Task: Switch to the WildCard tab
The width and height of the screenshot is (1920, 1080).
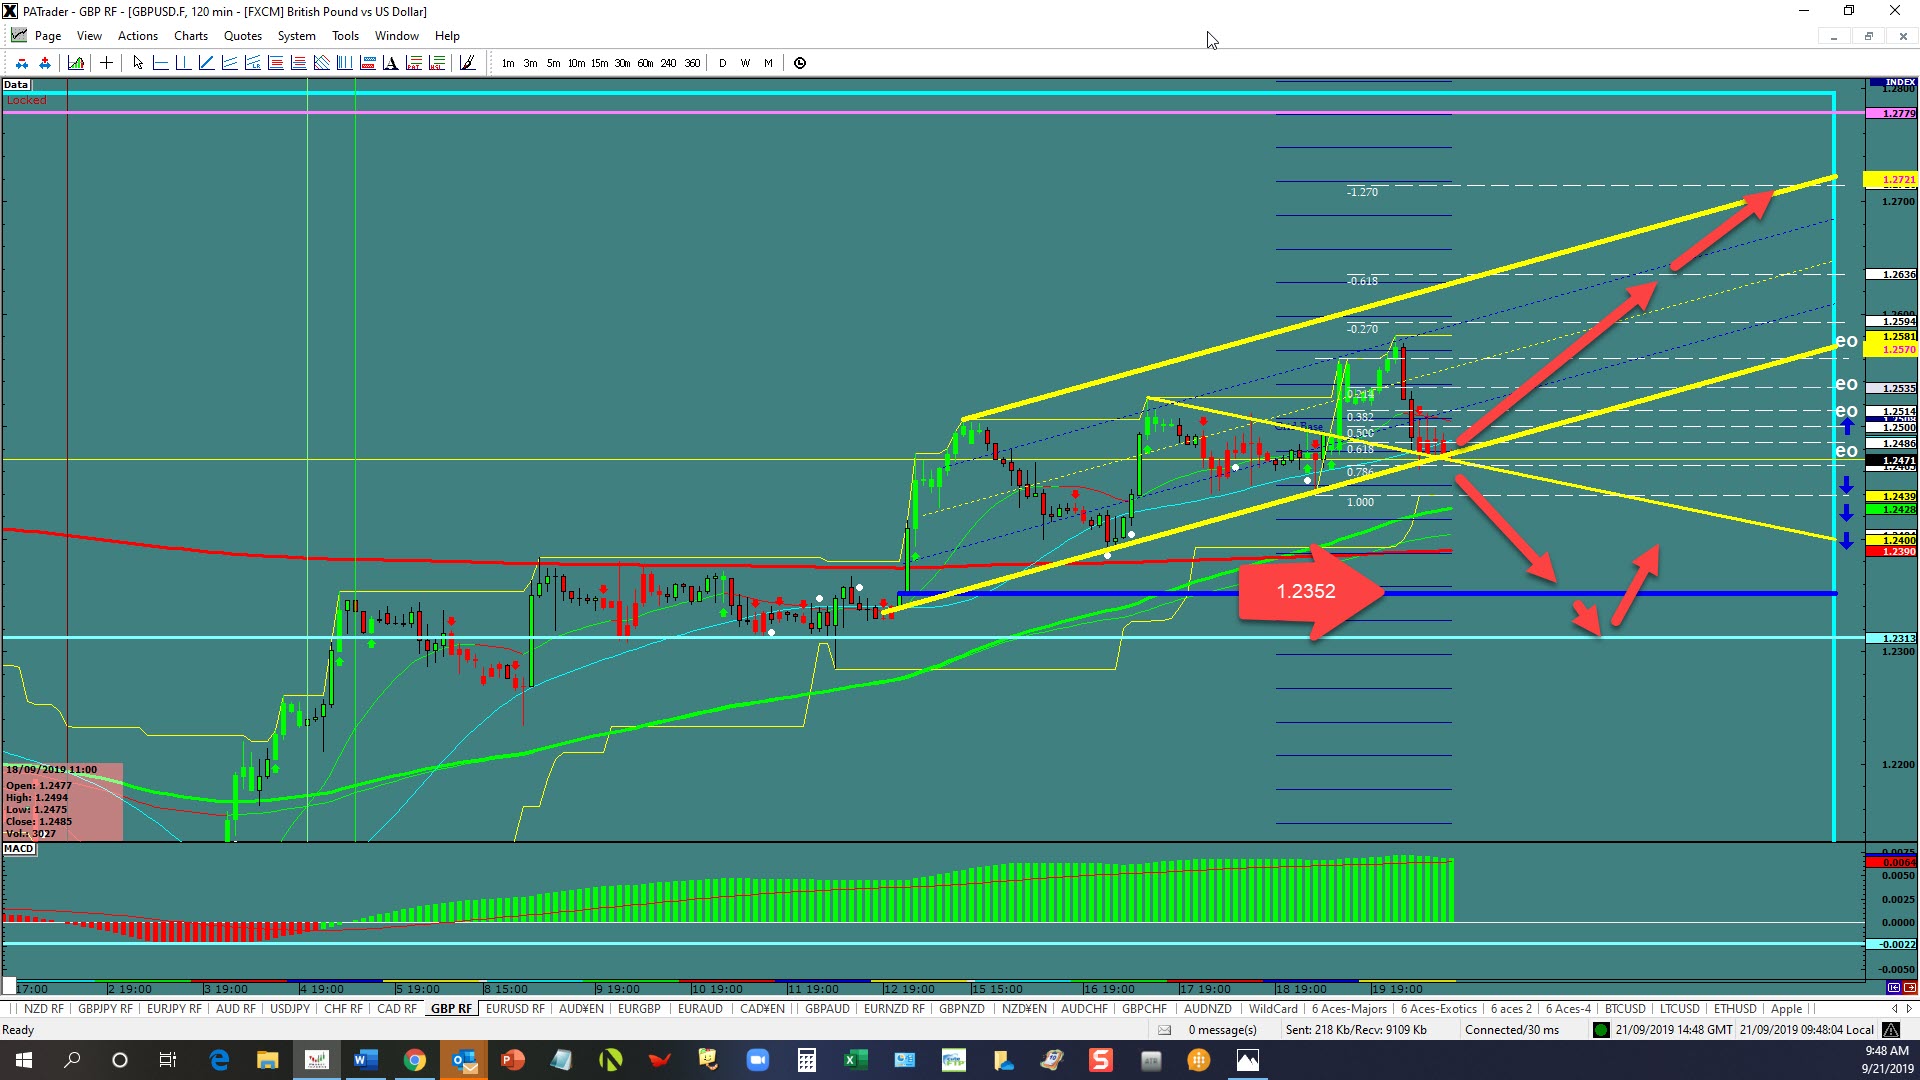Action: pyautogui.click(x=1273, y=1009)
